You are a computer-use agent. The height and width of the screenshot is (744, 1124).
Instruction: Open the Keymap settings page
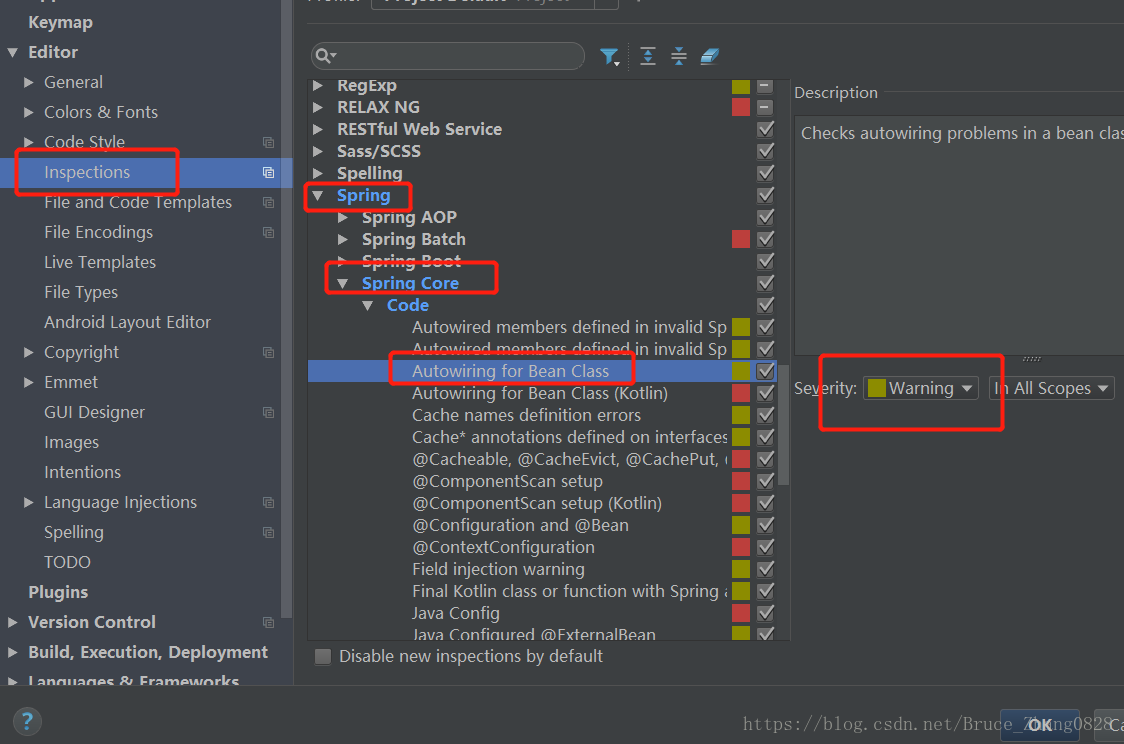(60, 22)
